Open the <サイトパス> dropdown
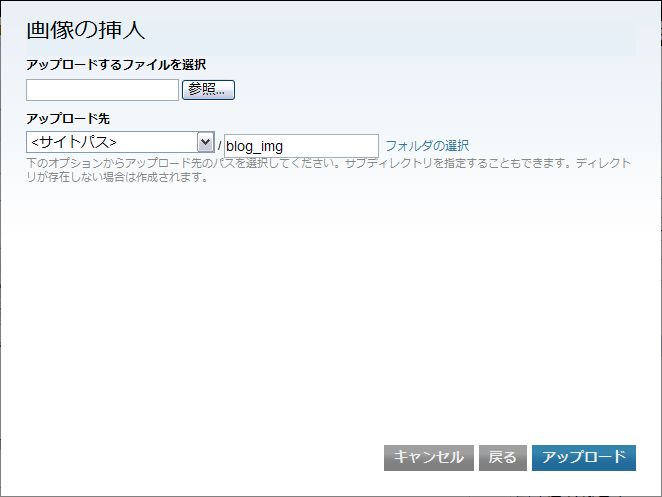This screenshot has width=662, height=497. point(120,142)
